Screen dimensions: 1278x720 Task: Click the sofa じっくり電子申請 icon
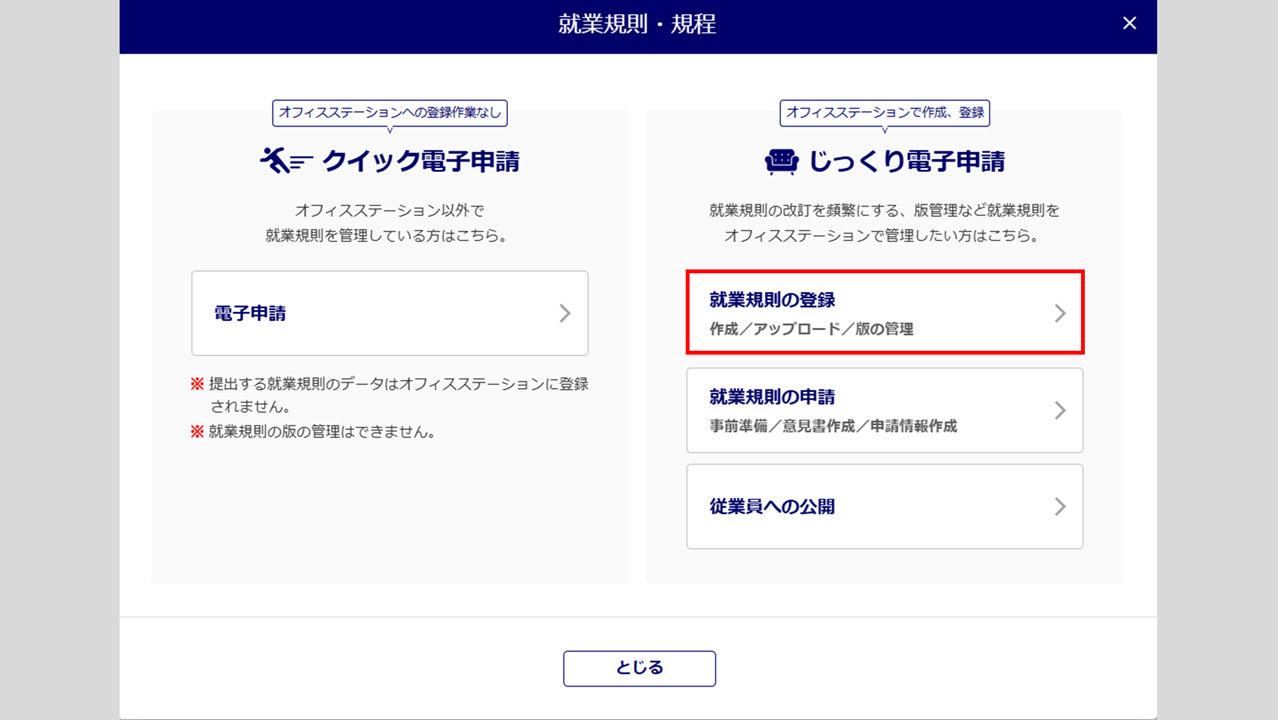[782, 161]
